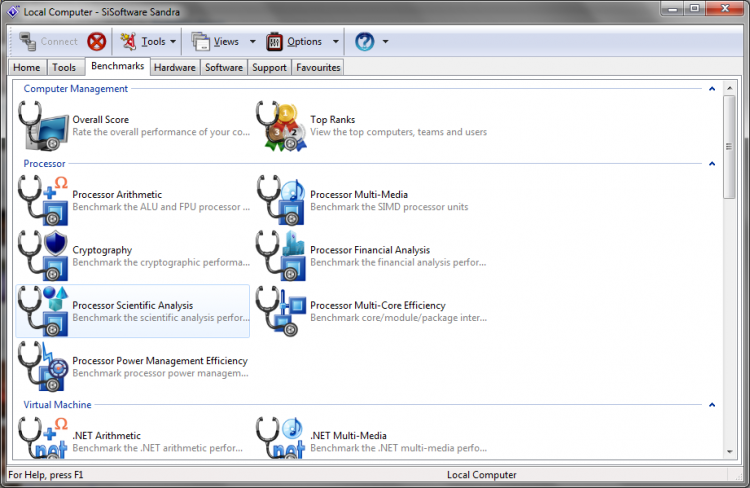The image size is (750, 488).
Task: Open the Views dropdown arrow
Action: point(253,42)
